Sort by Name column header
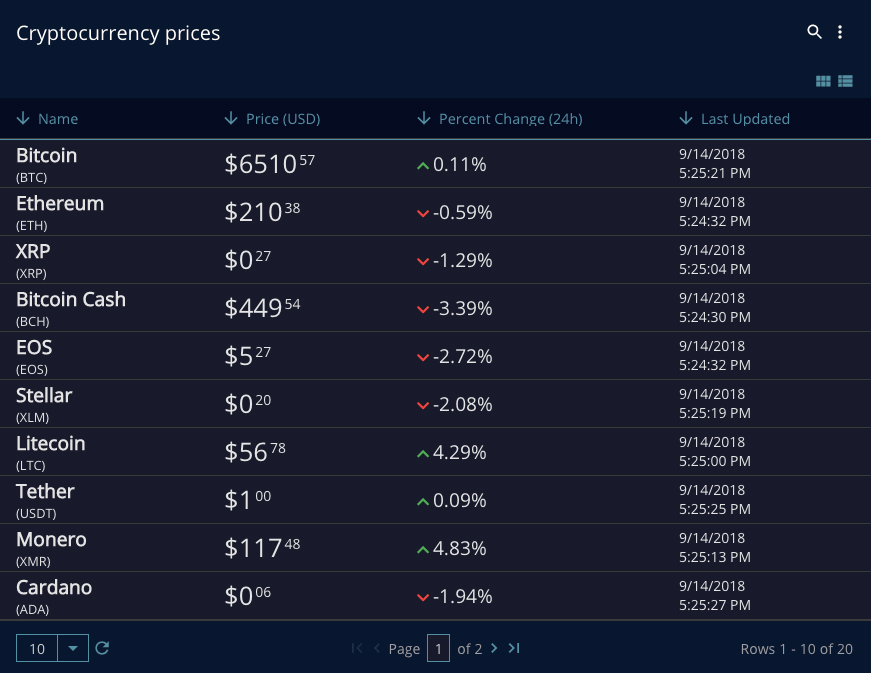871x673 pixels. [x=57, y=119]
